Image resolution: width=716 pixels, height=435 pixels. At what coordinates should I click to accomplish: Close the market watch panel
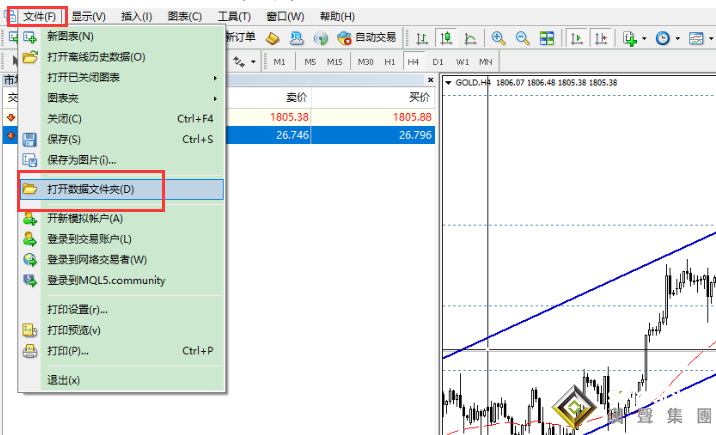pyautogui.click(x=431, y=80)
